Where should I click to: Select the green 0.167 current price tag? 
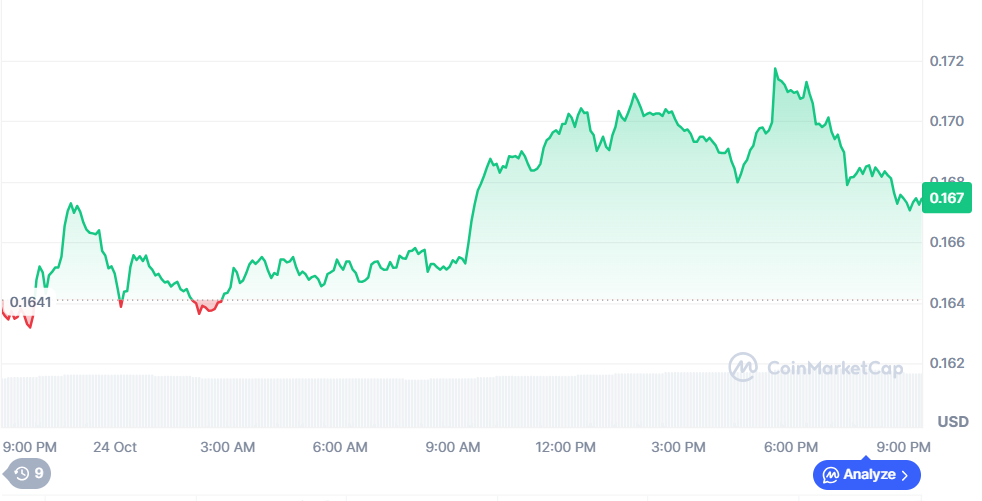tap(946, 198)
